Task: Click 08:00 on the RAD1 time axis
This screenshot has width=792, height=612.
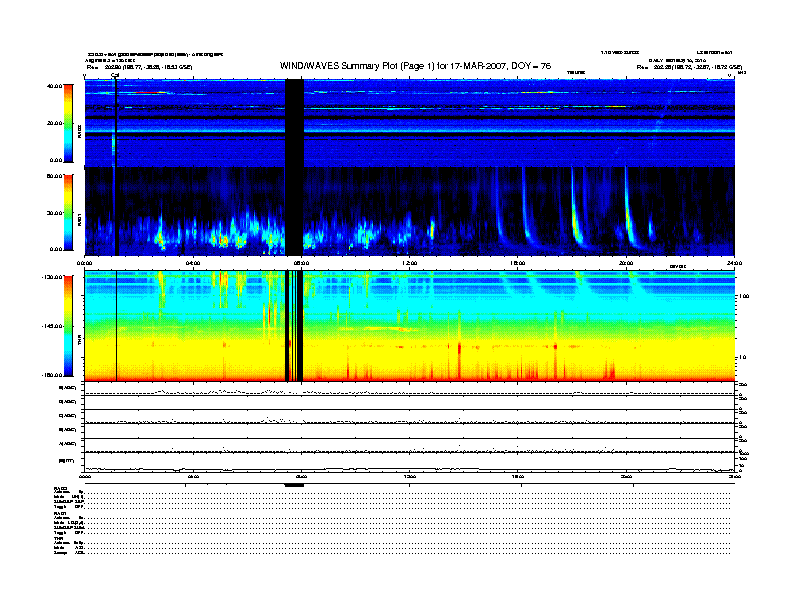Action: [301, 263]
